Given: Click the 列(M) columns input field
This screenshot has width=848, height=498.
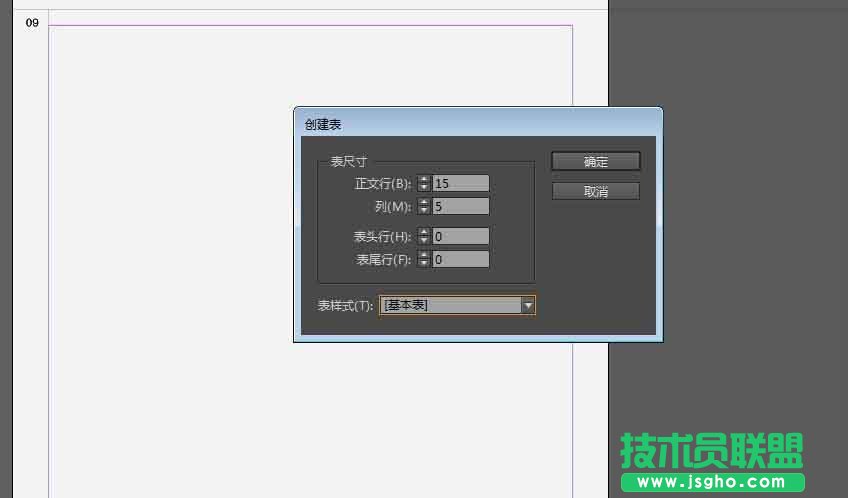Looking at the screenshot, I should click(460, 206).
